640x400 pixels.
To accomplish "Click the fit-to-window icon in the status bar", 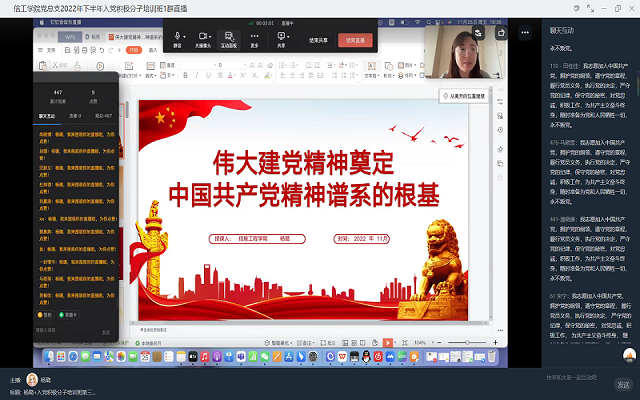I will coord(404,343).
